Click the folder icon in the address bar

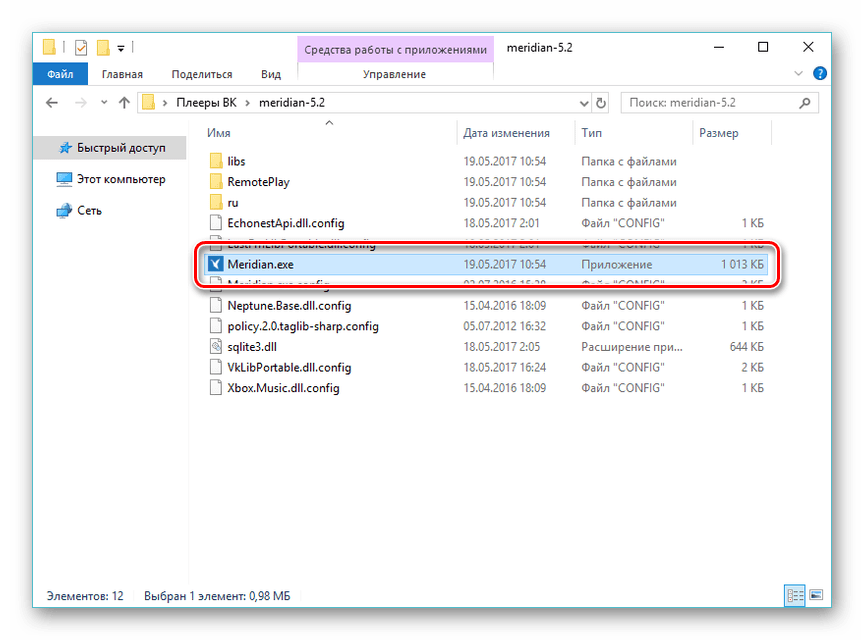(148, 103)
